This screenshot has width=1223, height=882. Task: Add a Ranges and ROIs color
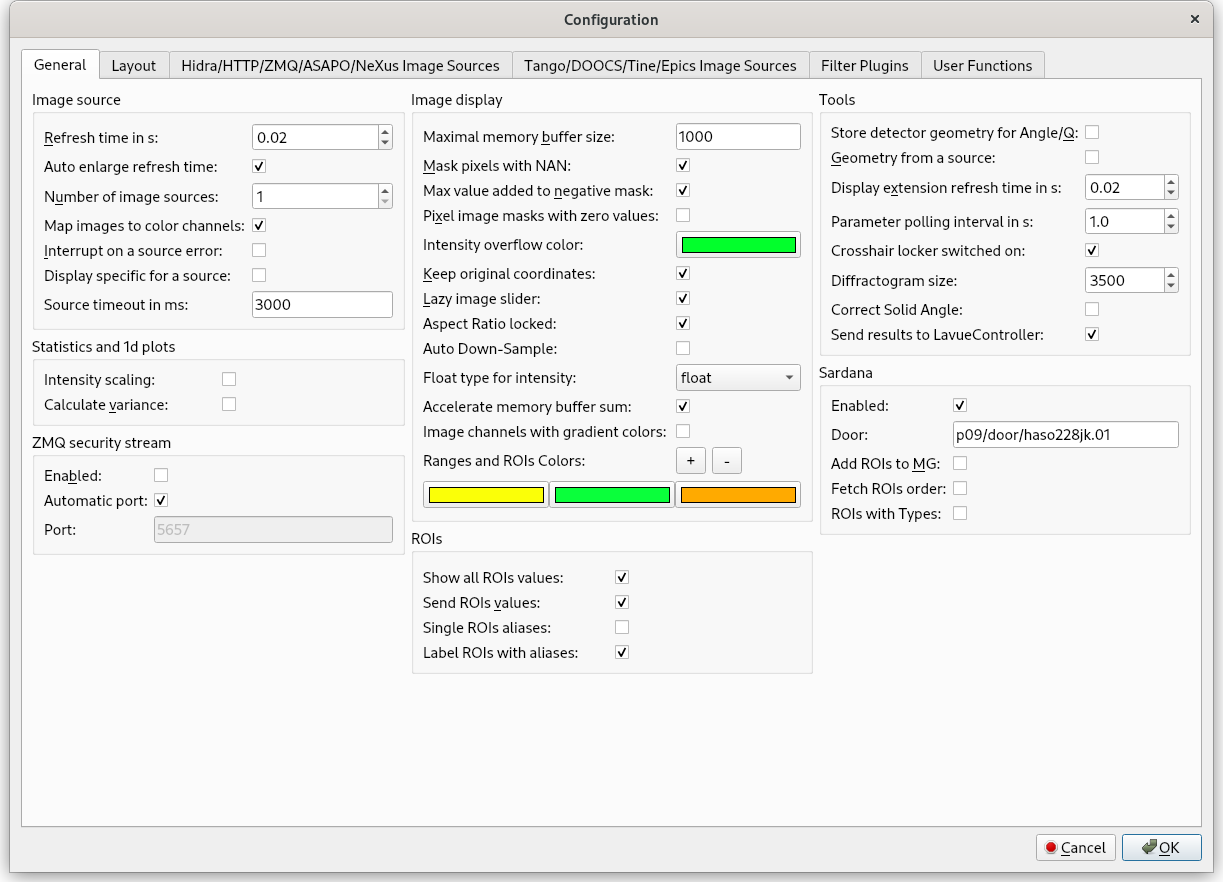click(691, 460)
